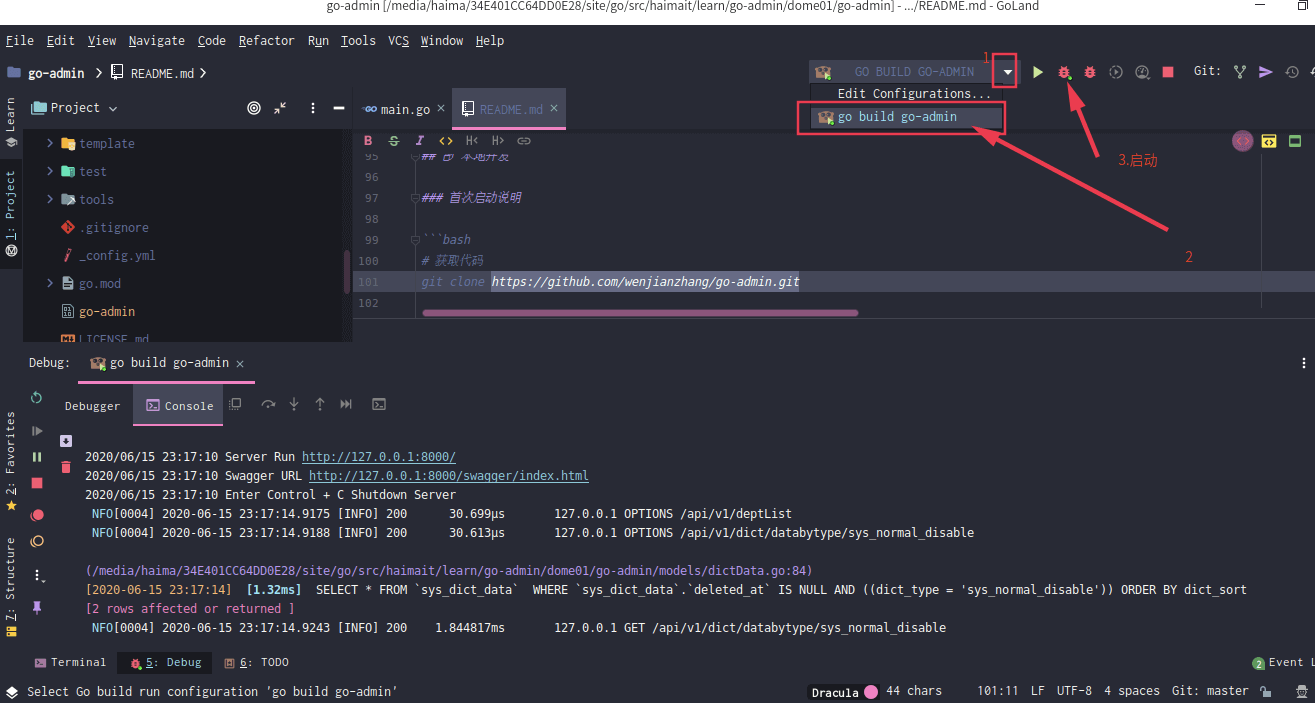Apply italic formatting in Markdown toolbar
1315x703 pixels.
point(420,141)
